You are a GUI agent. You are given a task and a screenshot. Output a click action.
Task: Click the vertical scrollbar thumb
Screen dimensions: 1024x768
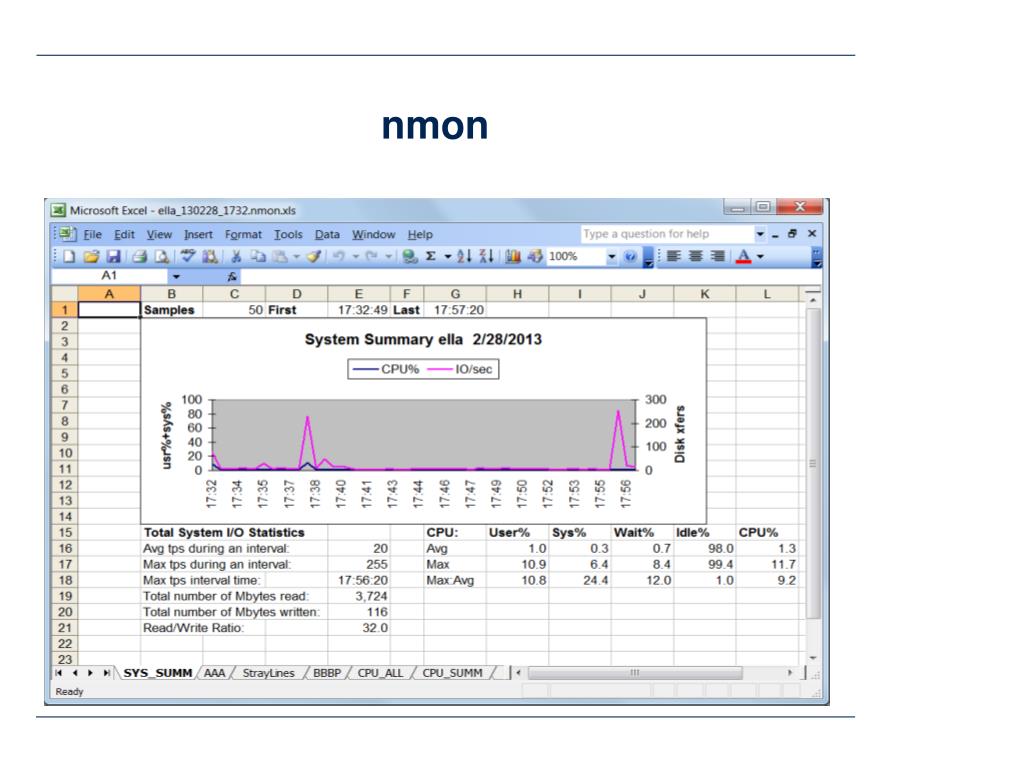[x=812, y=463]
